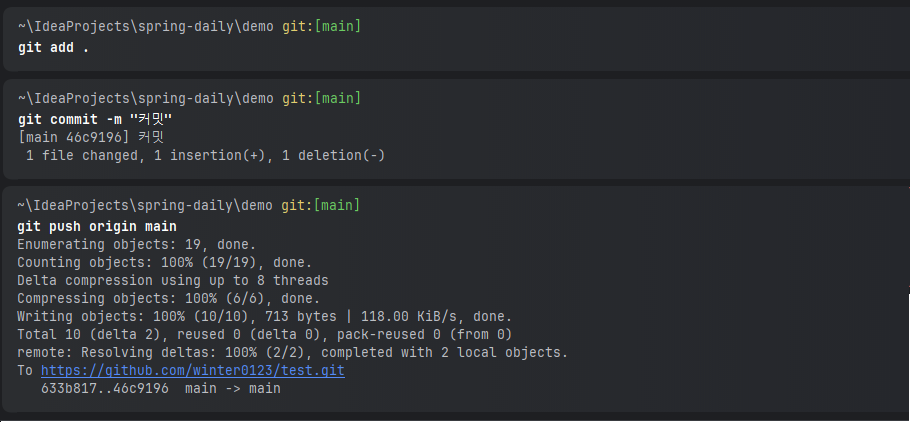The width and height of the screenshot is (910, 422).
Task: Click the prompt path above 'git add .'
Action: (x=189, y=26)
